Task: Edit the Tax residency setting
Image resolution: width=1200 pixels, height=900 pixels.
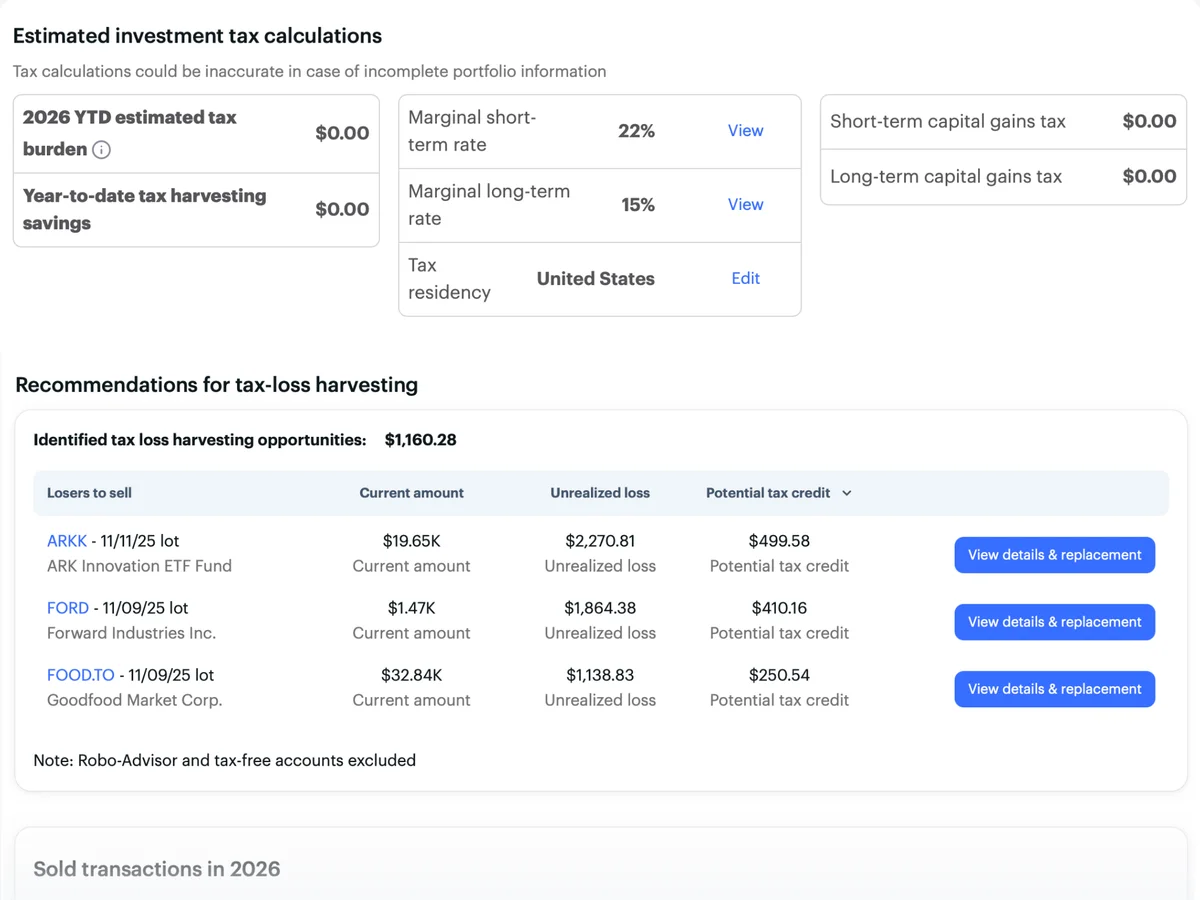Action: click(x=745, y=278)
